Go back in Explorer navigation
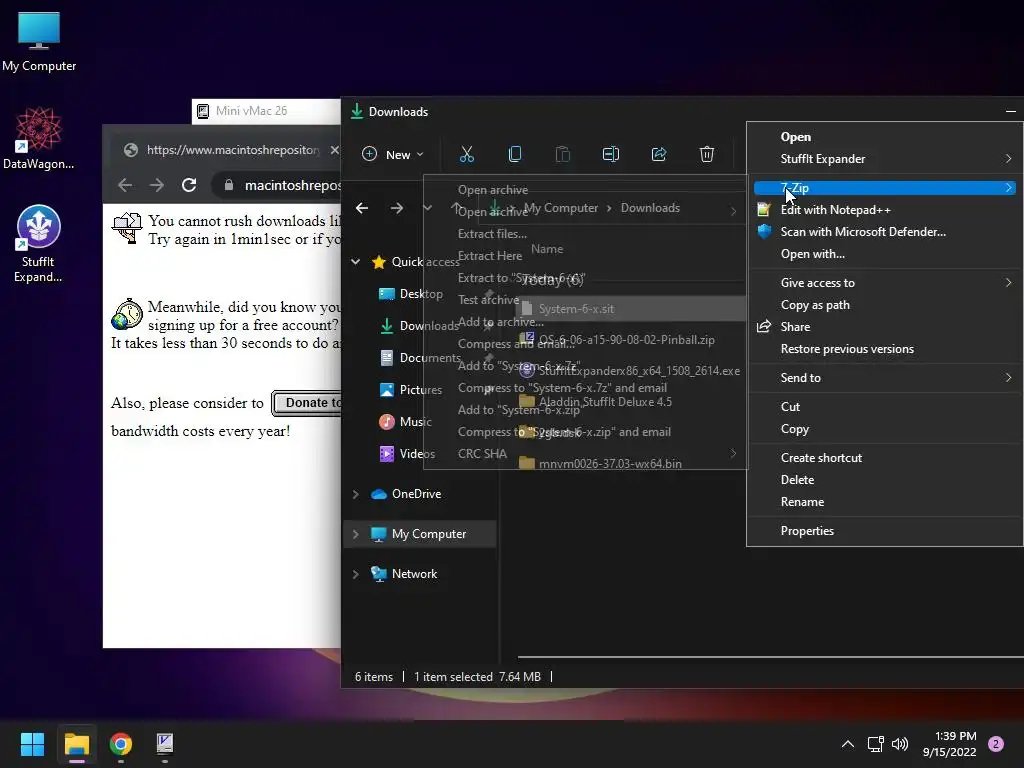This screenshot has height=768, width=1024. pyautogui.click(x=362, y=208)
